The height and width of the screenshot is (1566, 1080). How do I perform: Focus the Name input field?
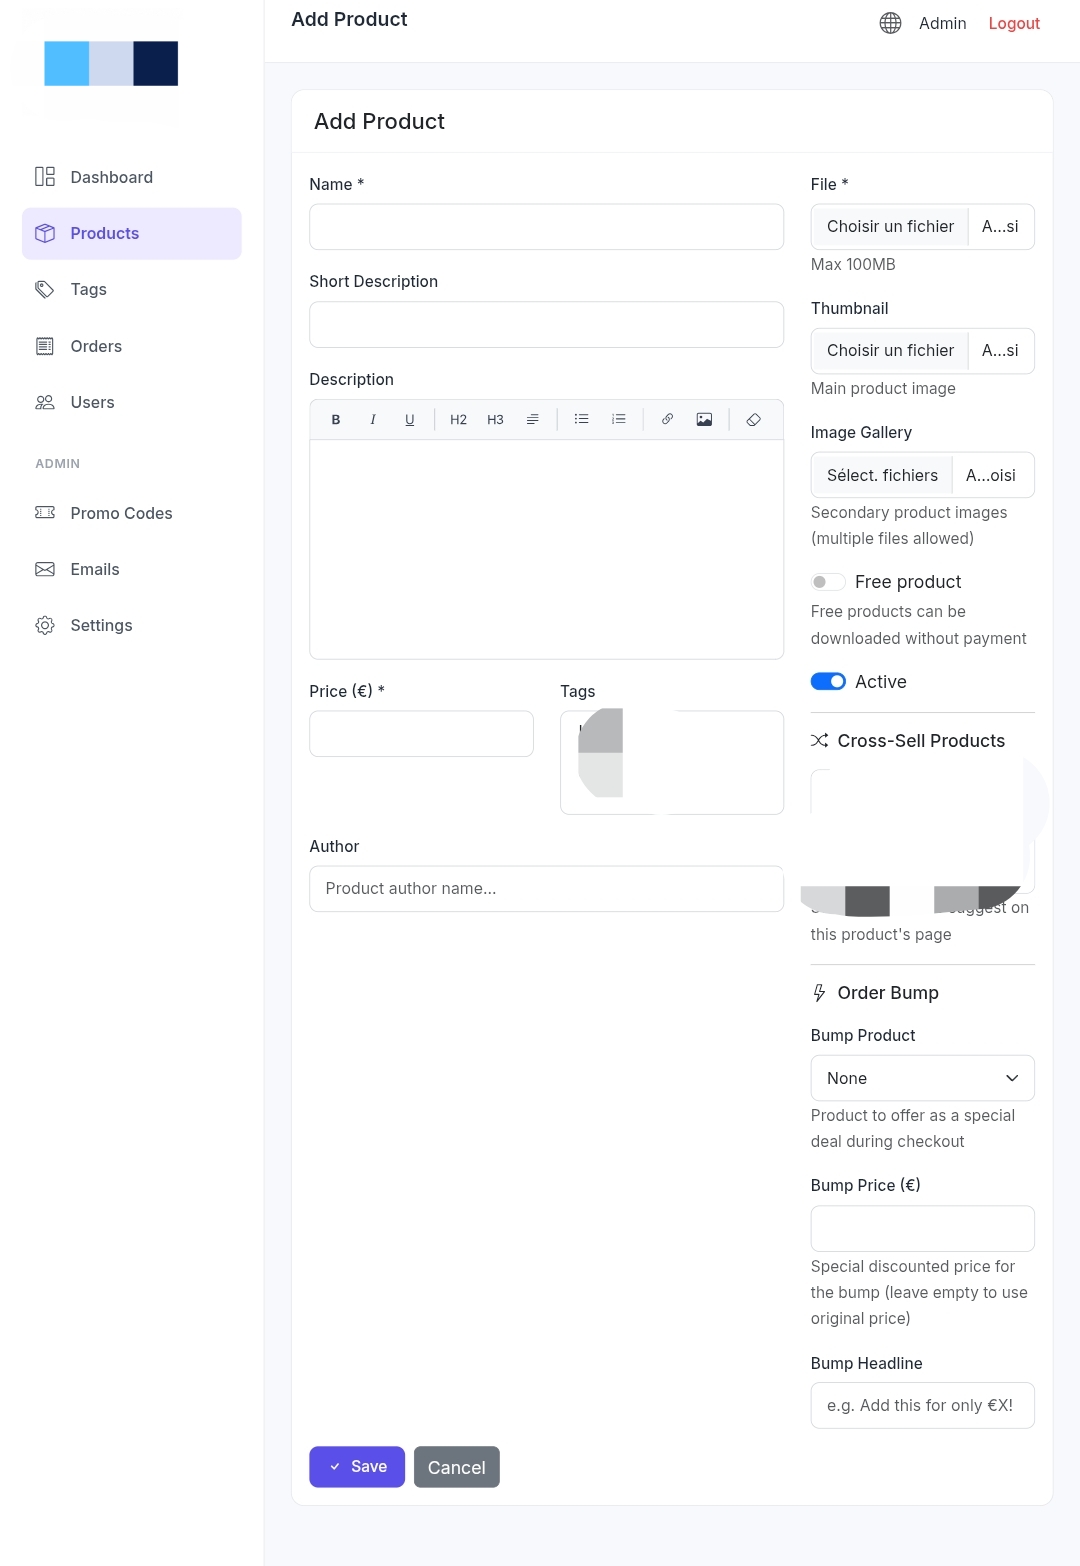(x=546, y=227)
